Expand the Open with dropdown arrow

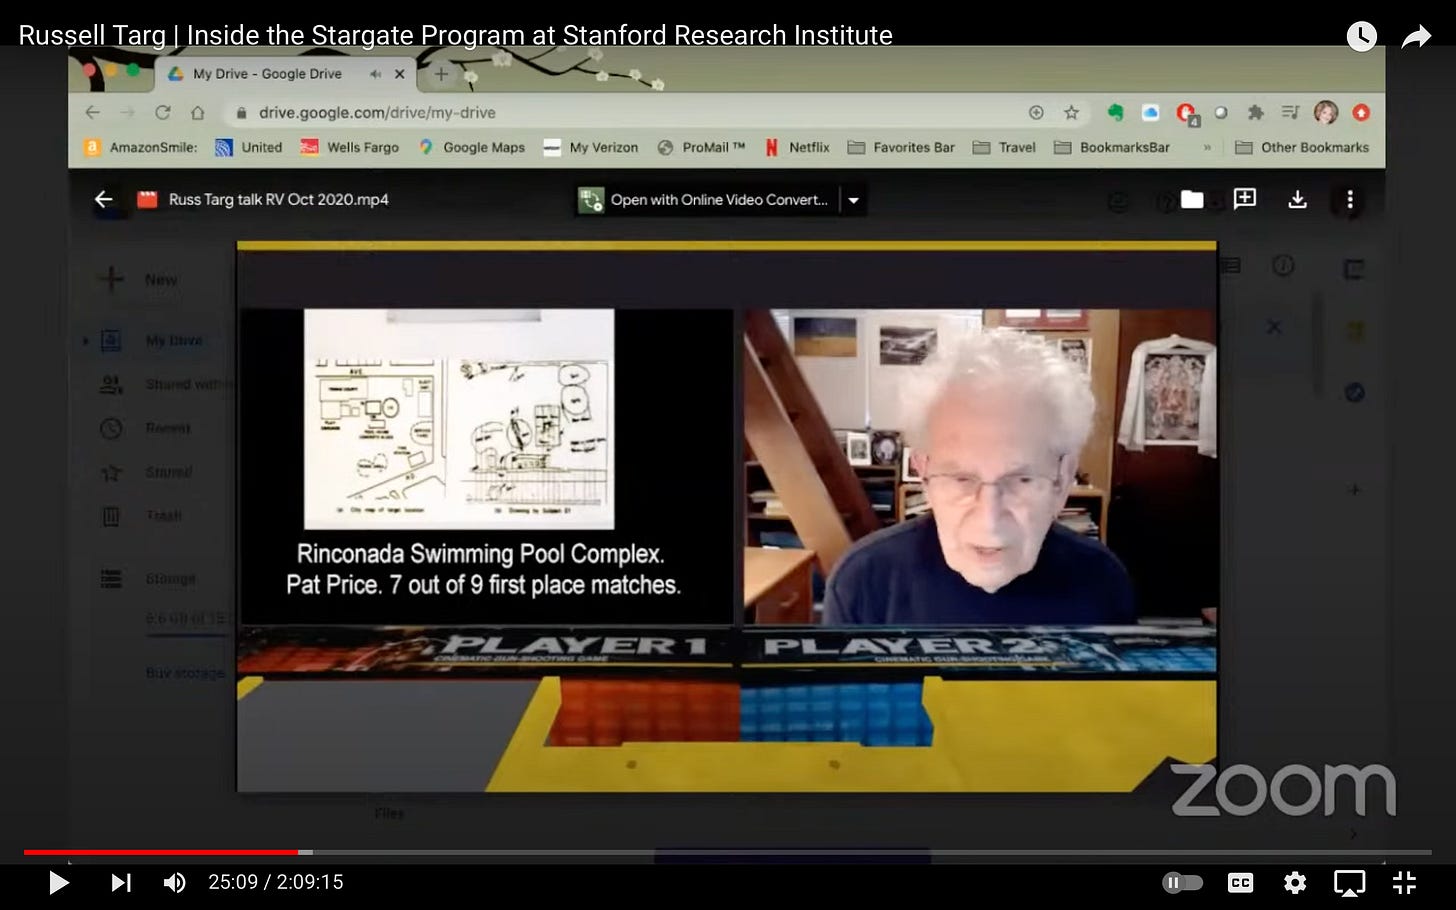[854, 200]
